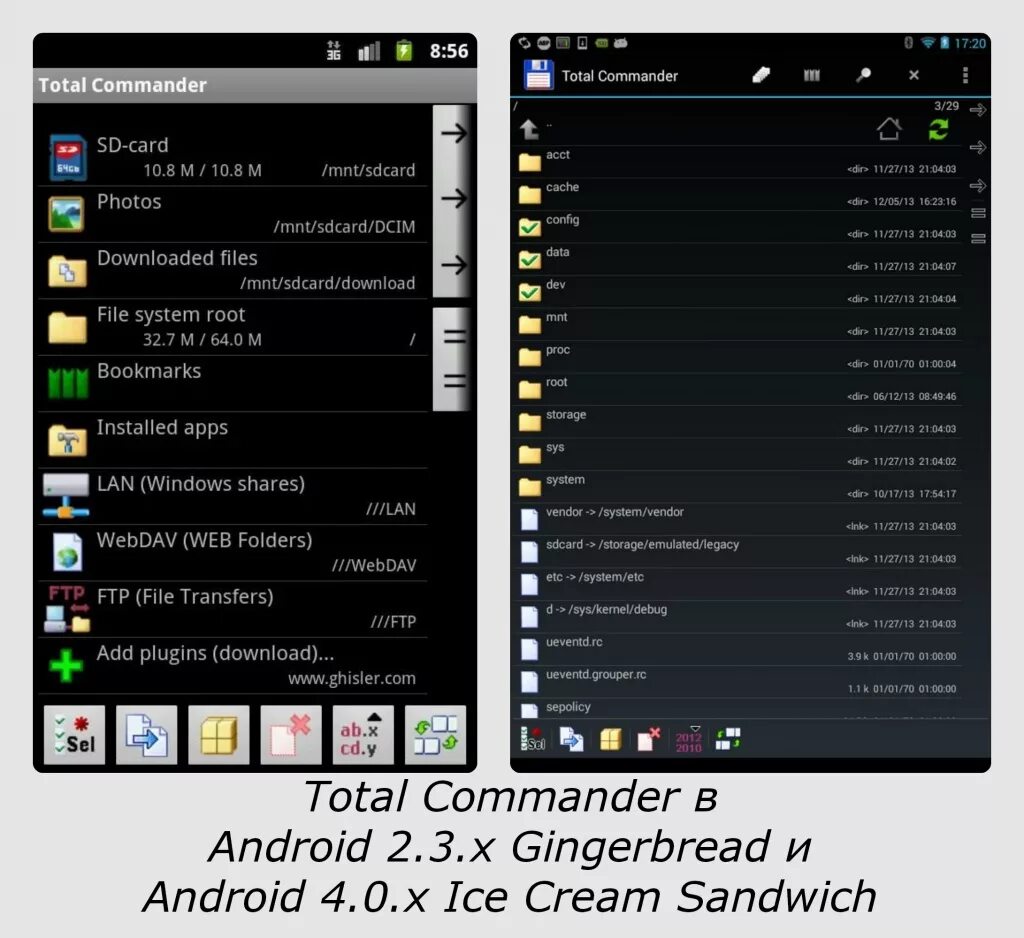The width and height of the screenshot is (1024, 938).
Task: Open SD-card entry in left screen
Action: point(232,157)
